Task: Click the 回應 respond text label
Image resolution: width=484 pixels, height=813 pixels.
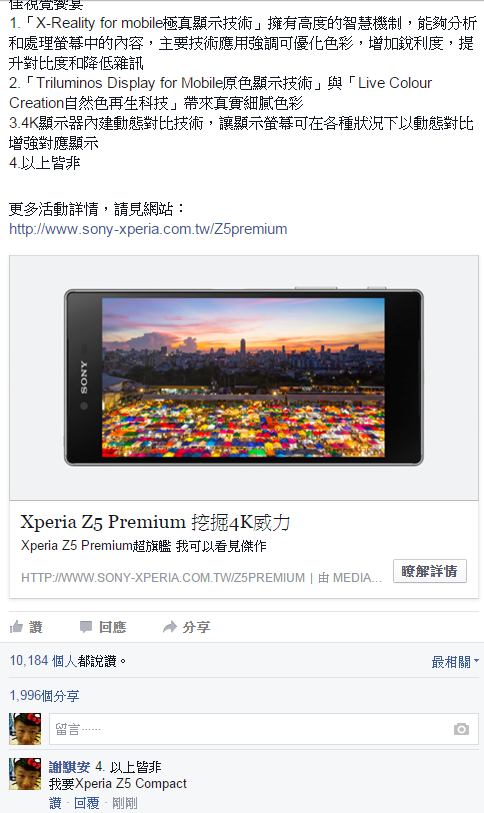Action: tap(113, 627)
